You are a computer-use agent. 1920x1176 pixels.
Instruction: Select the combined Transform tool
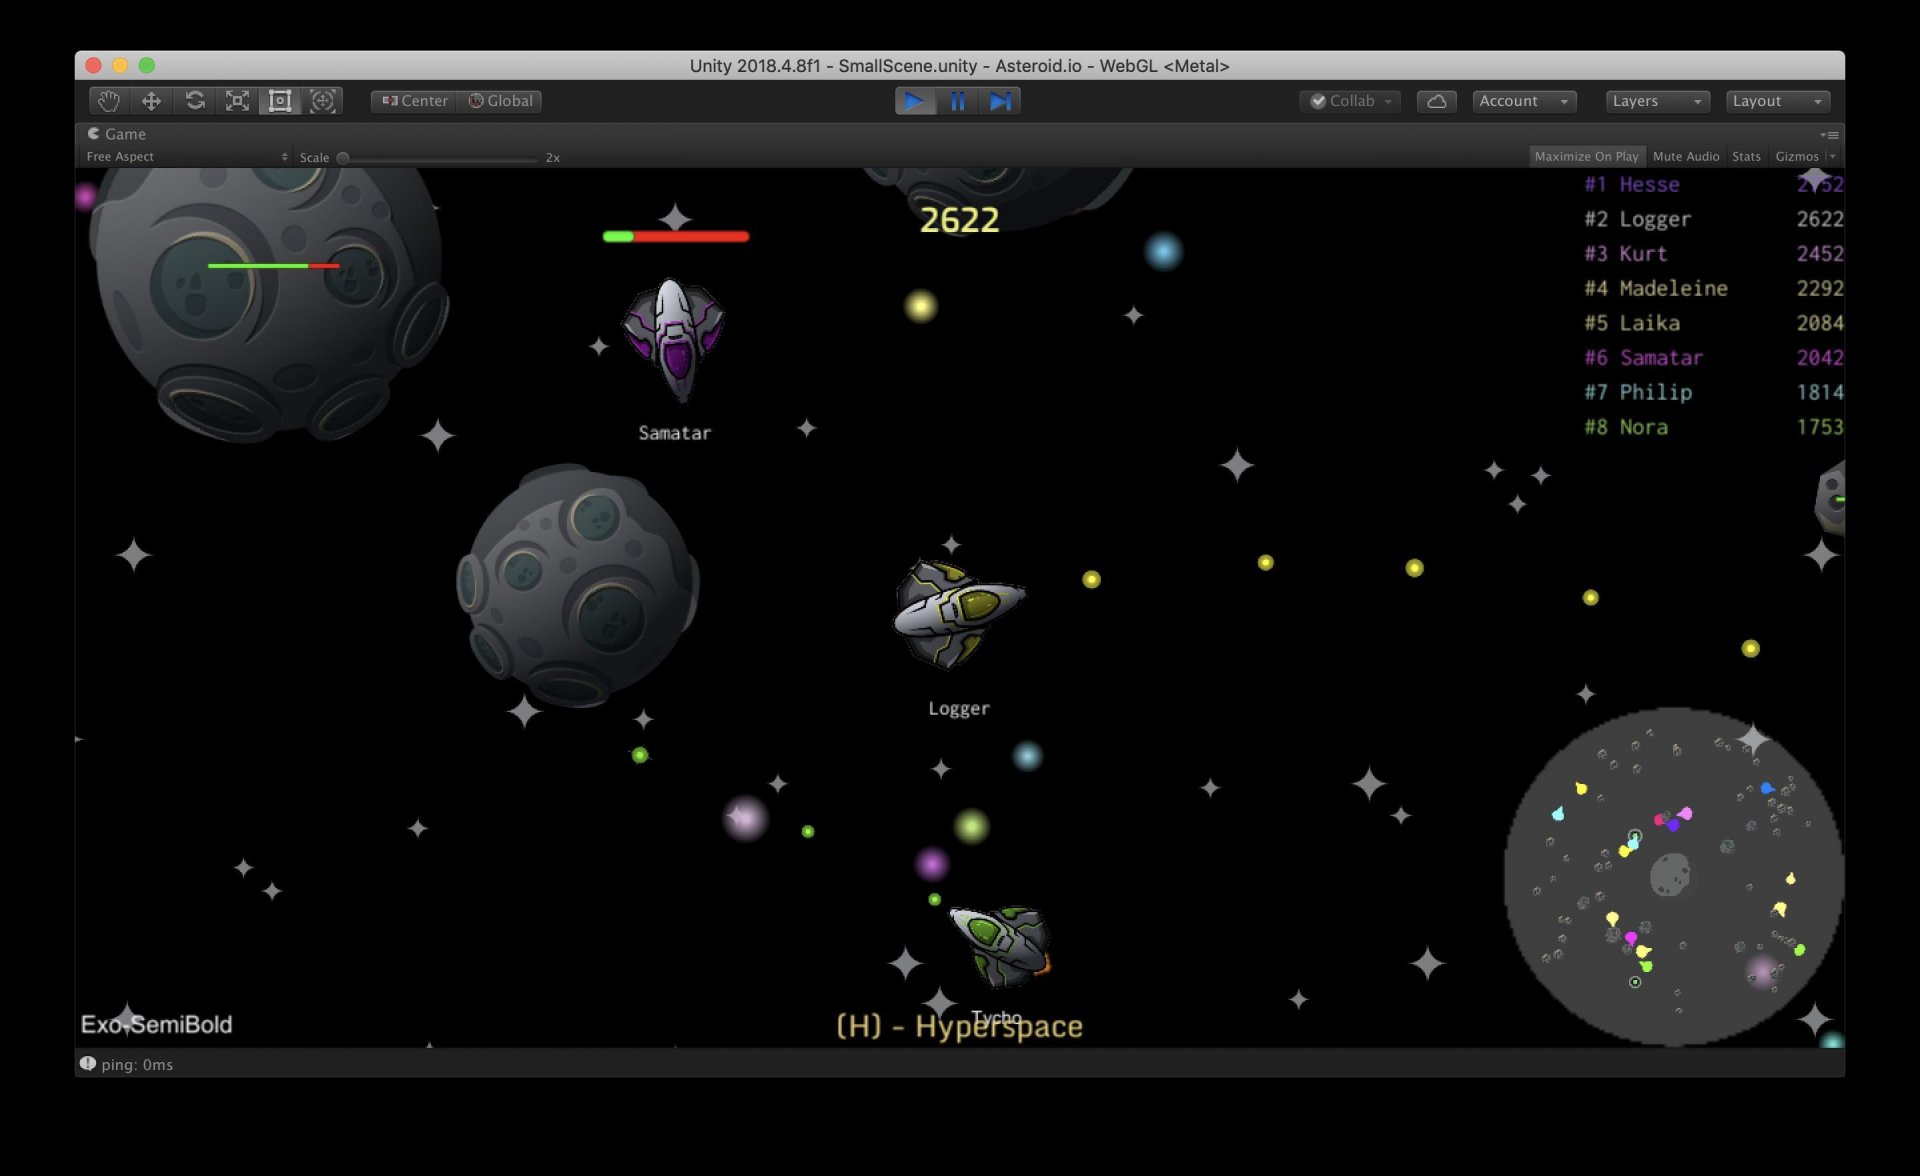point(322,101)
